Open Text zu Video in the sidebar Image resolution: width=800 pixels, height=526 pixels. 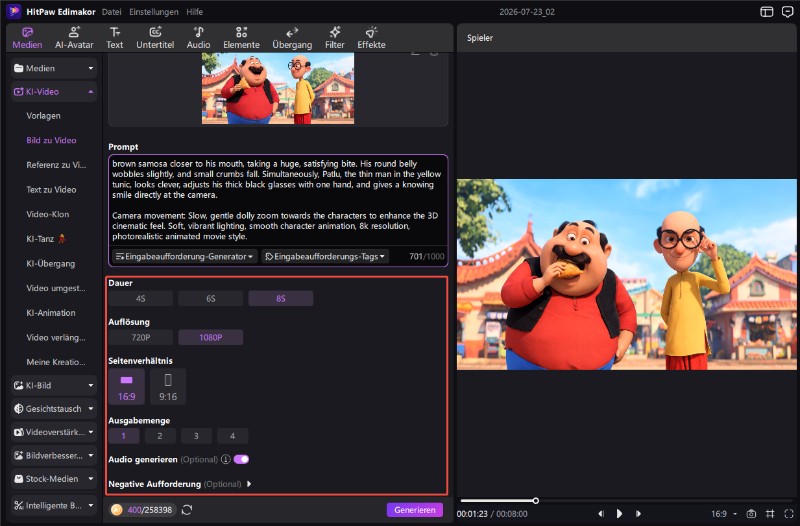point(51,190)
